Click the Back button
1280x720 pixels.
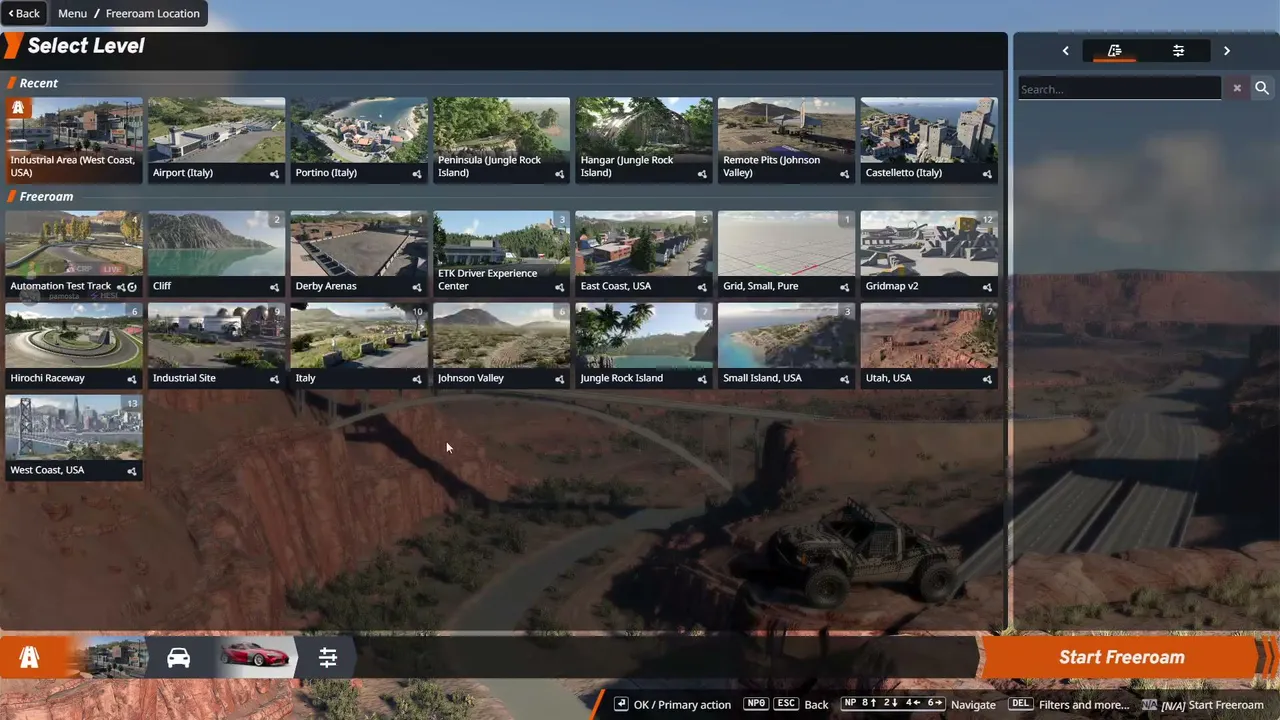[x=24, y=14]
